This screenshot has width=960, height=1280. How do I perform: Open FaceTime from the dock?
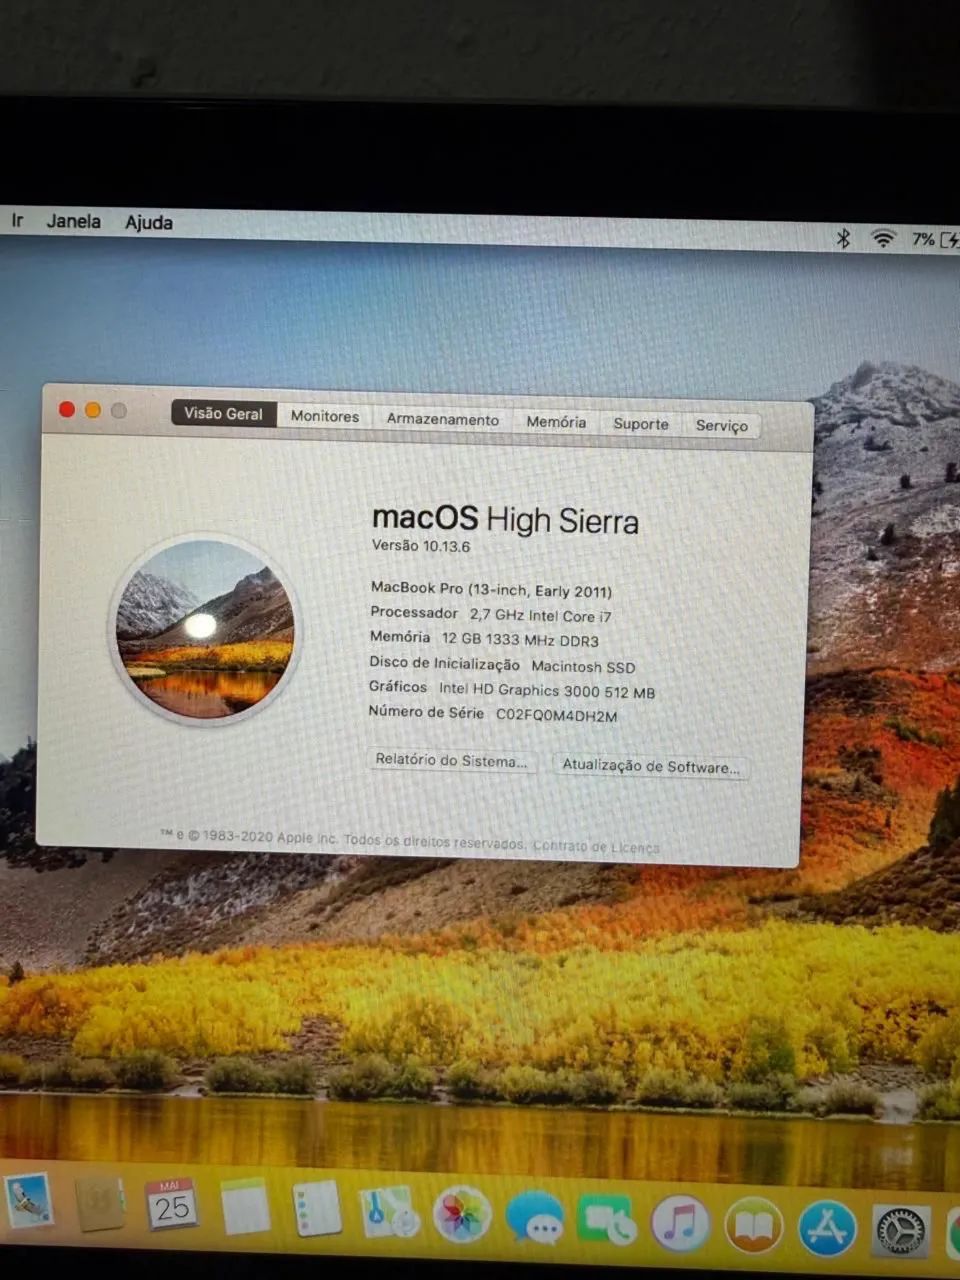tap(607, 1221)
